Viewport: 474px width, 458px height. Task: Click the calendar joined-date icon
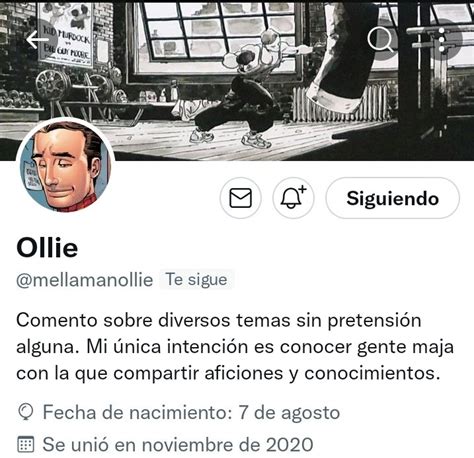click(25, 444)
